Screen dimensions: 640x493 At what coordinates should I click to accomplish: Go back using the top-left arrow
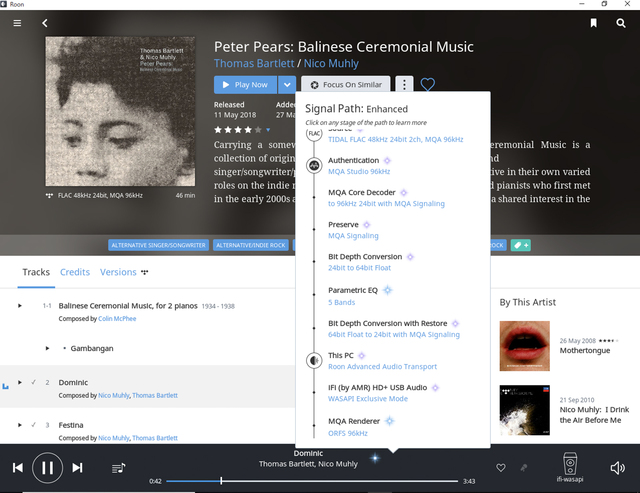[x=44, y=22]
